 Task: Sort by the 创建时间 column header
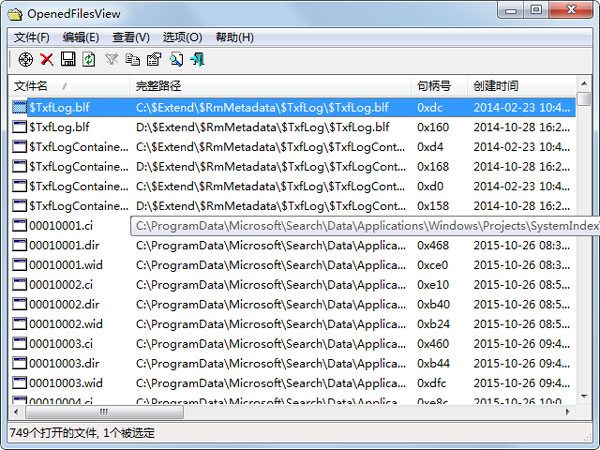[x=522, y=86]
